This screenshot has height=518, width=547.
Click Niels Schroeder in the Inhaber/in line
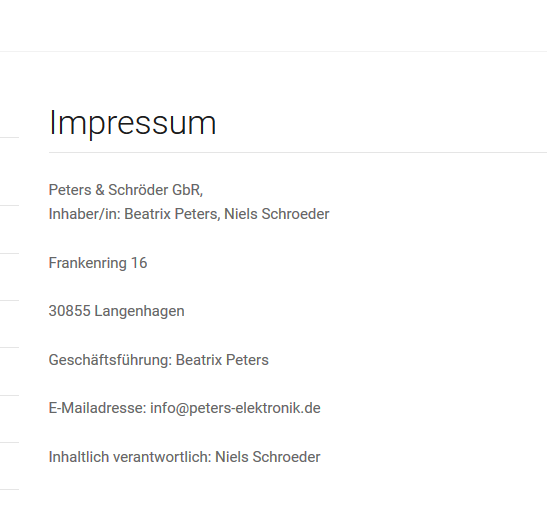pos(277,214)
